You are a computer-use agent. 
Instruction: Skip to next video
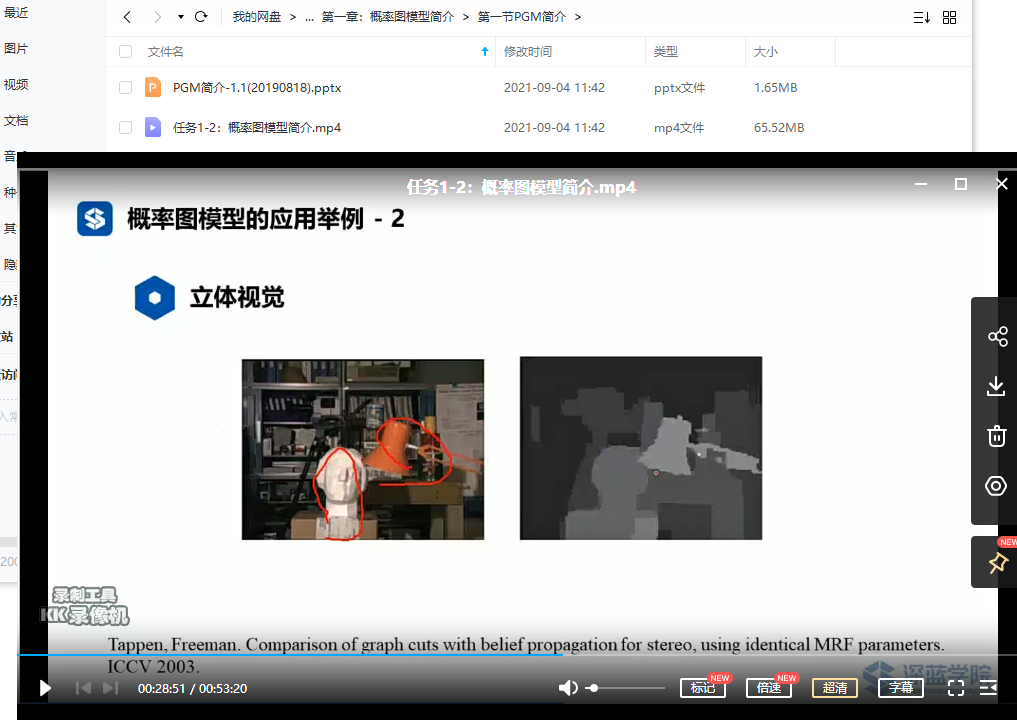click(111, 688)
